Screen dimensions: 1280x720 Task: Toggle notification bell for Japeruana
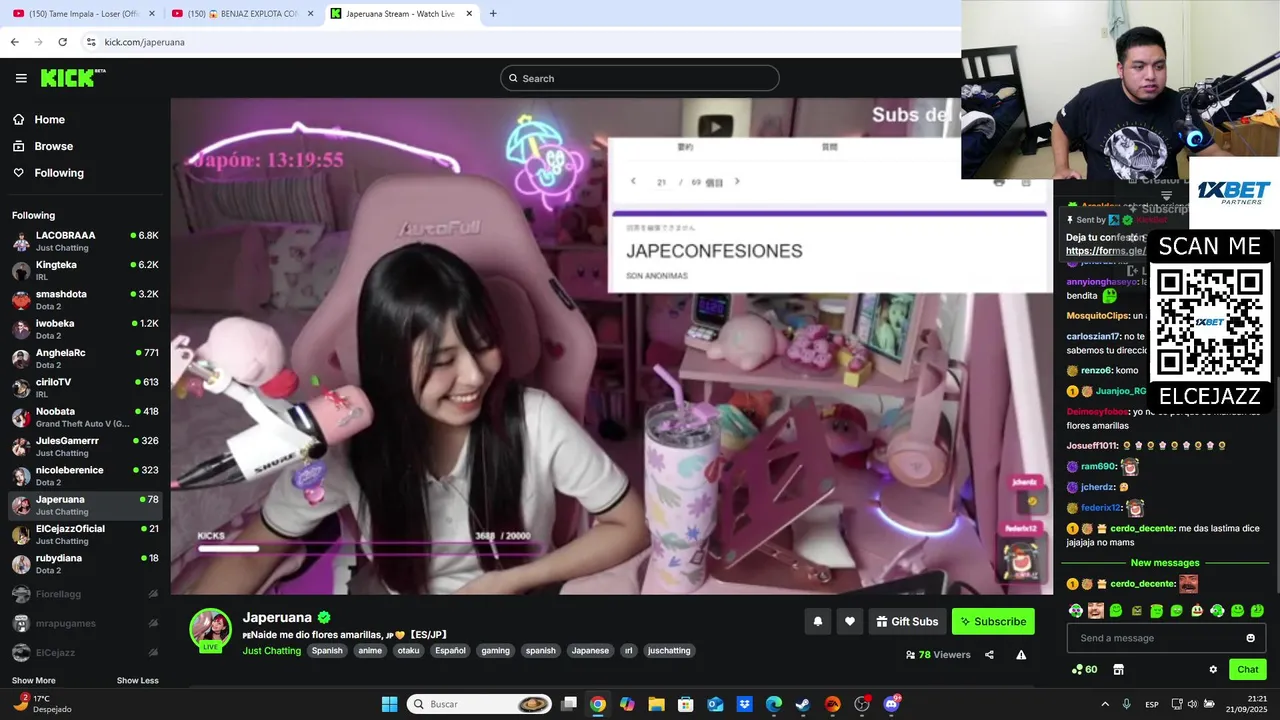tap(817, 621)
